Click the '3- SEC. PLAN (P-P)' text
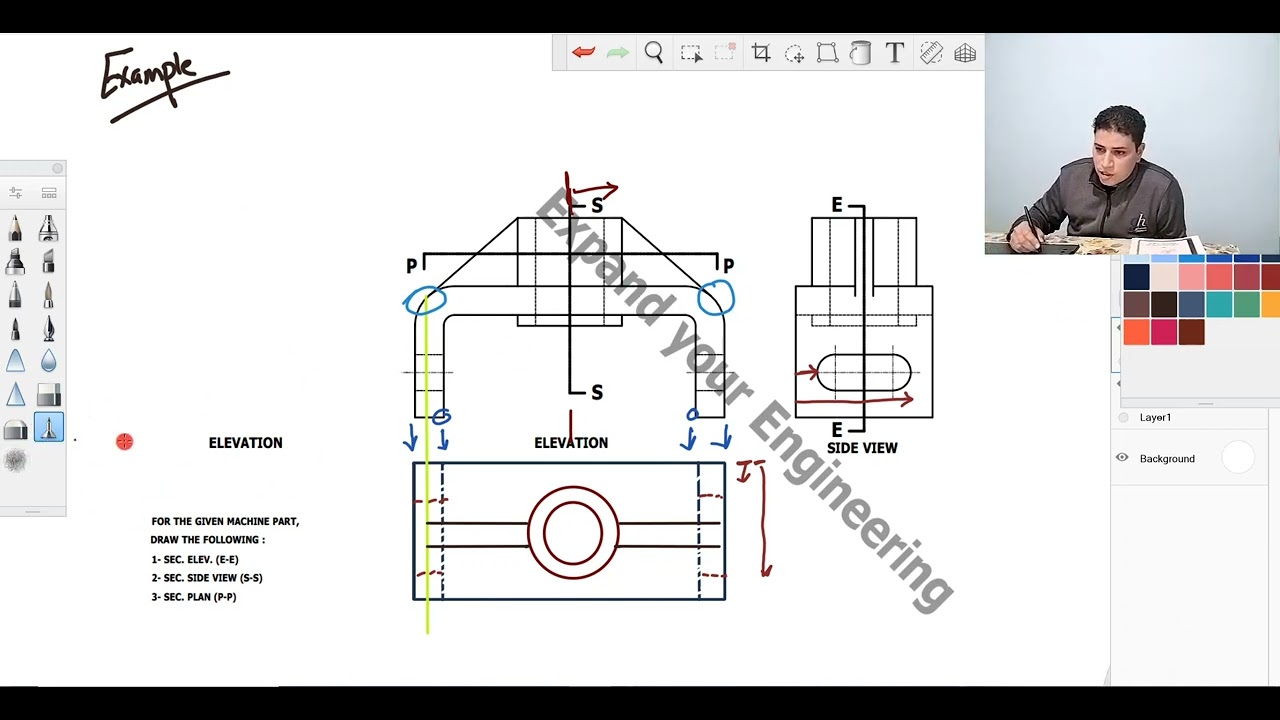Screen dimensions: 1280x720 pyautogui.click(x=194, y=597)
